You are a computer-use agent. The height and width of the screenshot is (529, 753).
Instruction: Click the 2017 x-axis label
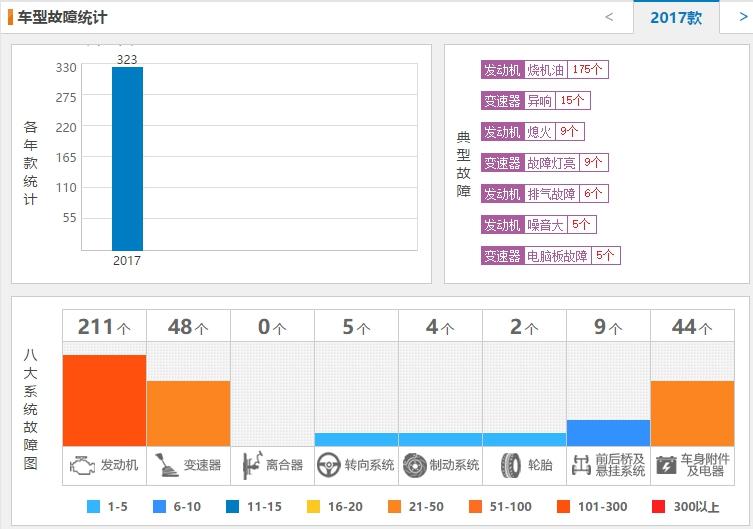coord(127,260)
